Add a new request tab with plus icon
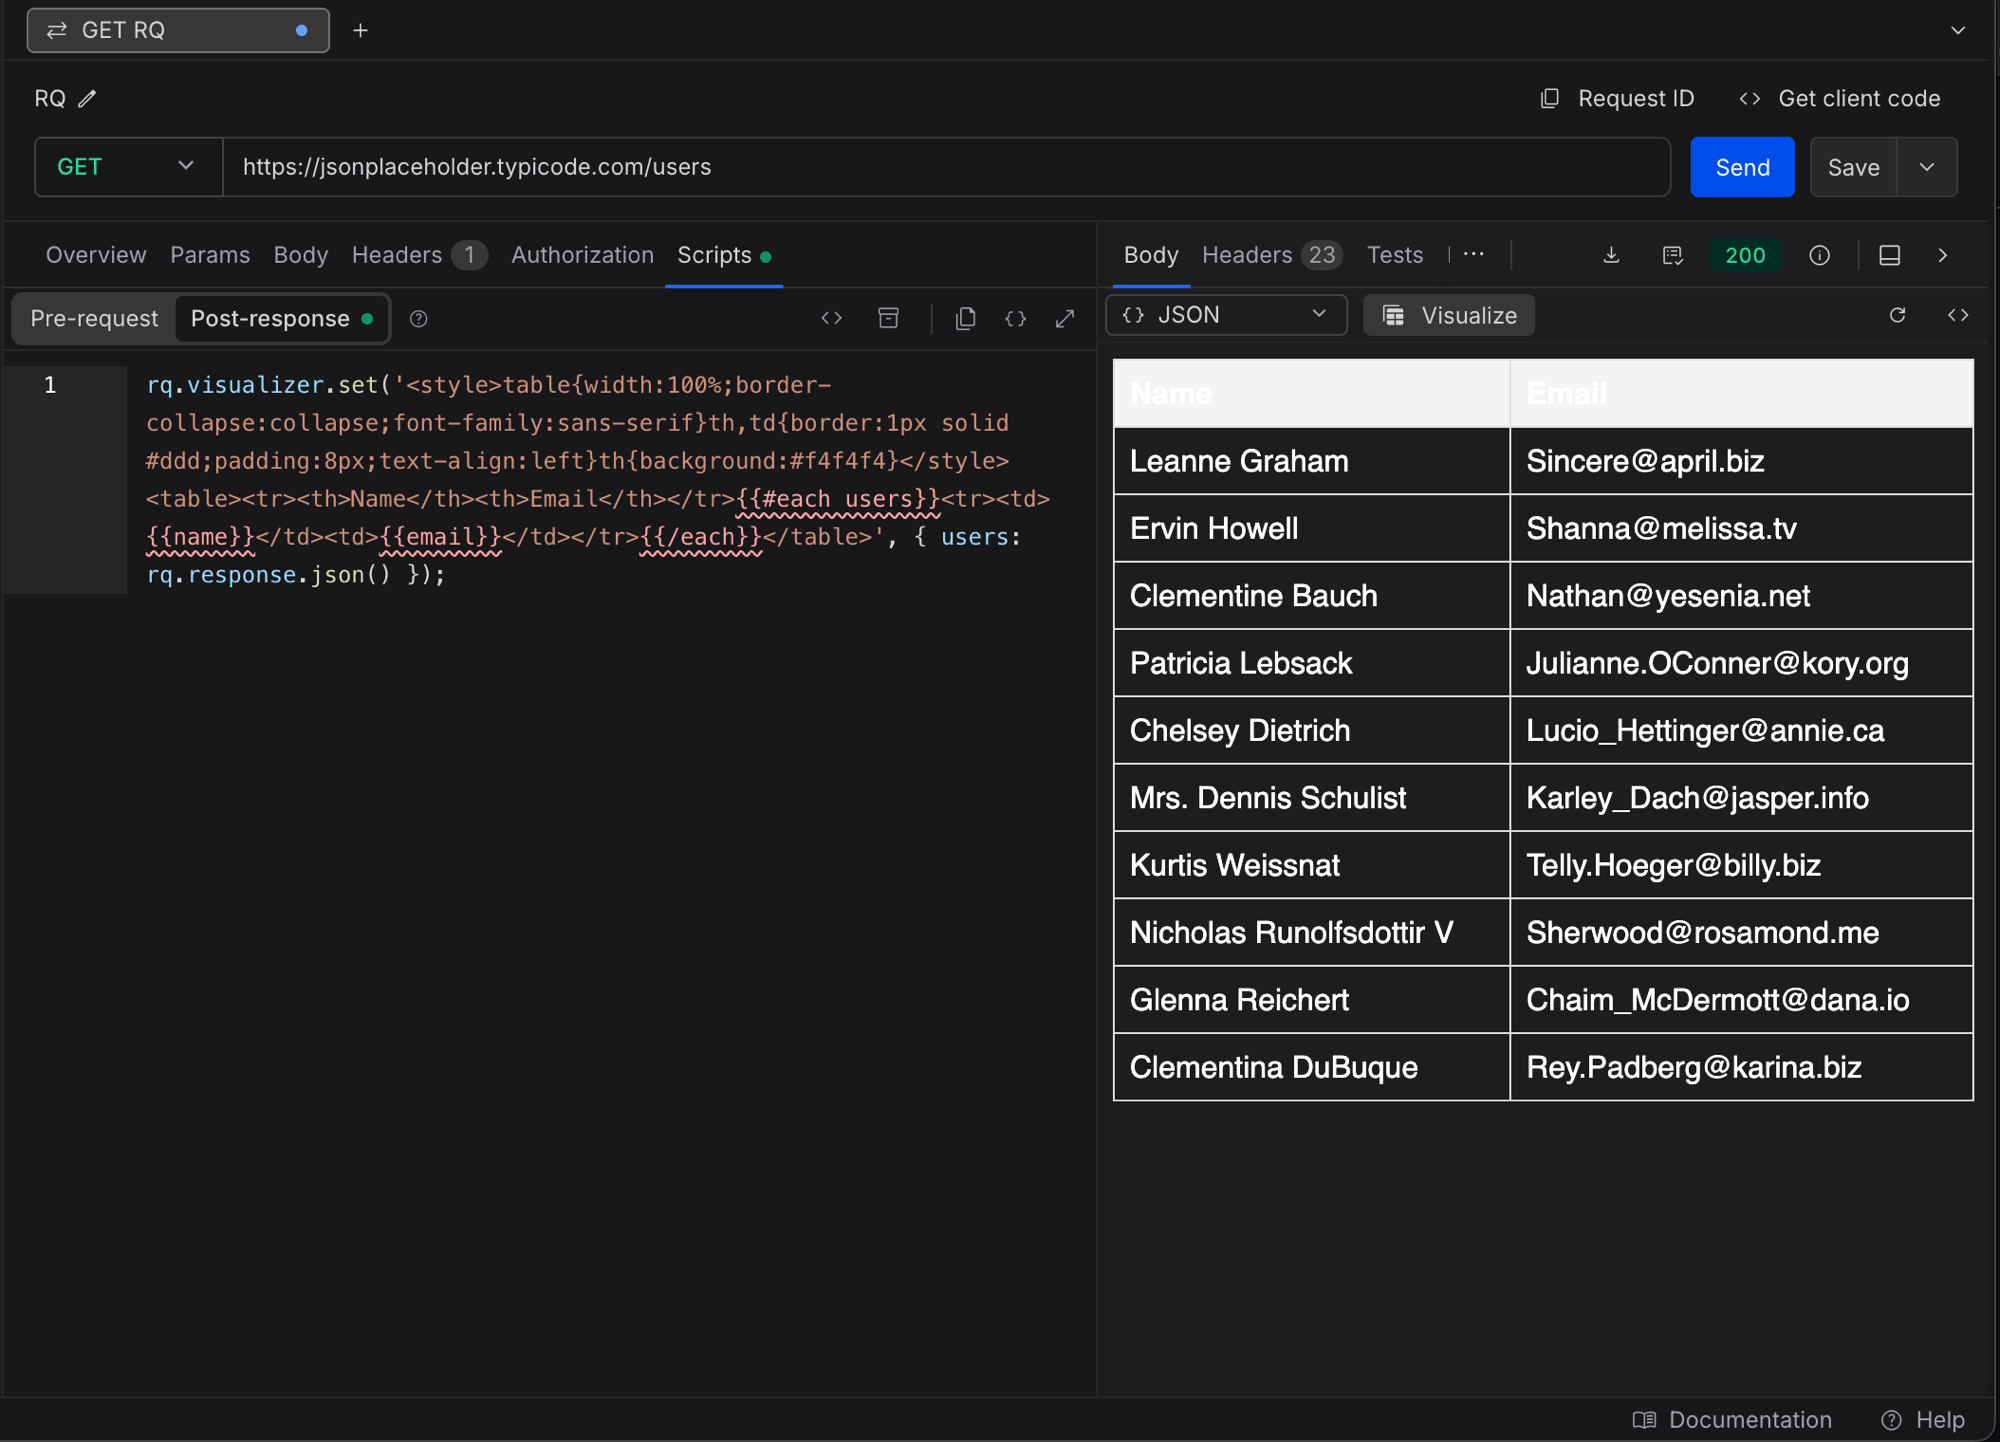This screenshot has height=1442, width=2000. click(x=361, y=31)
